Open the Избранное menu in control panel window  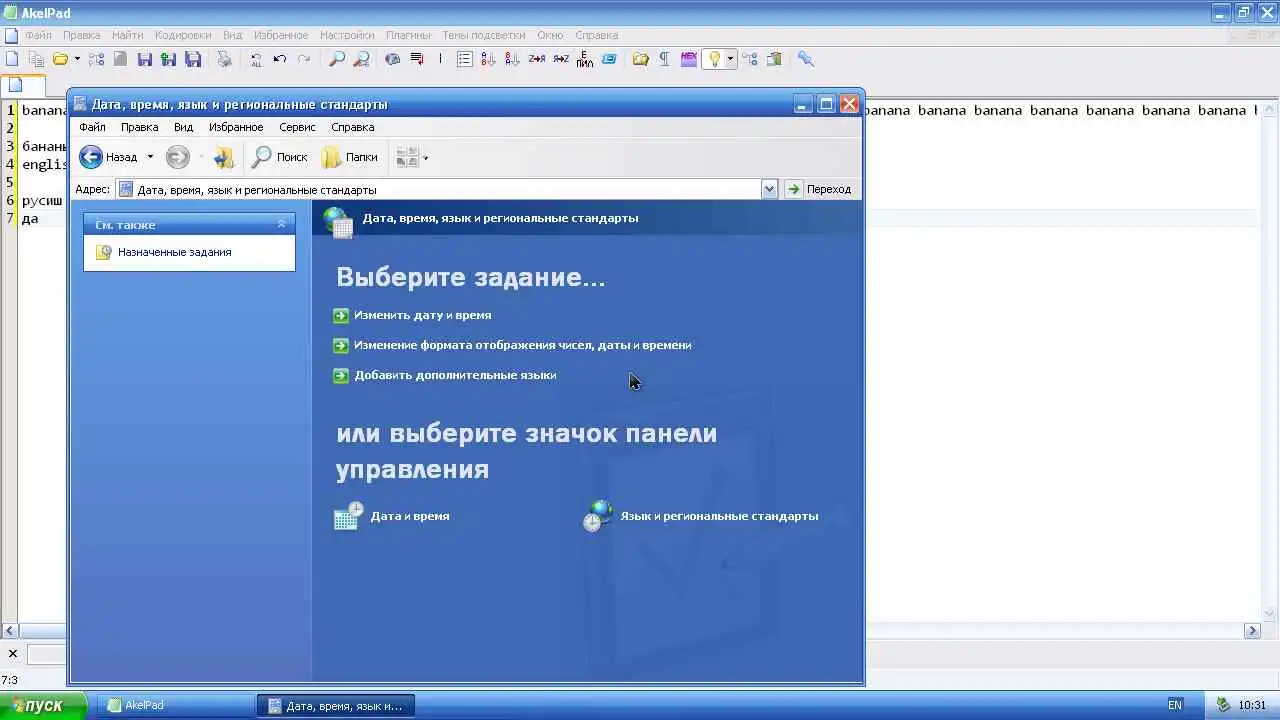236,127
